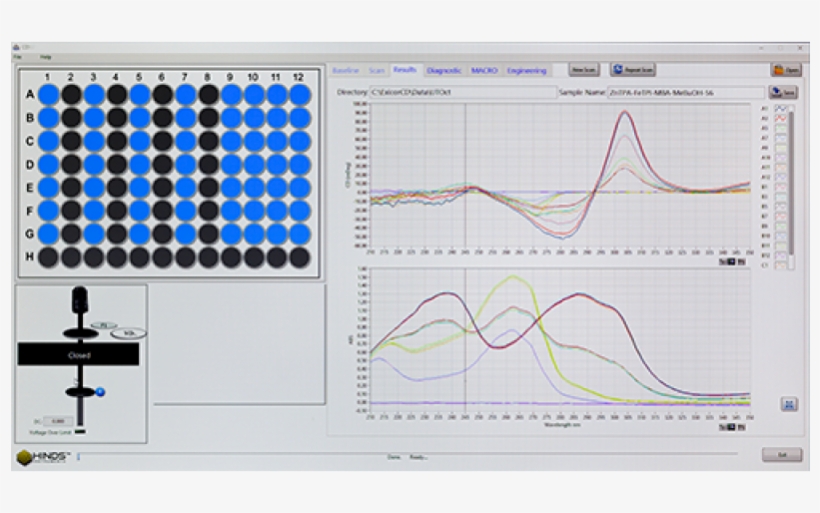Click the New Scan button
The height and width of the screenshot is (513, 820).
[x=583, y=70]
